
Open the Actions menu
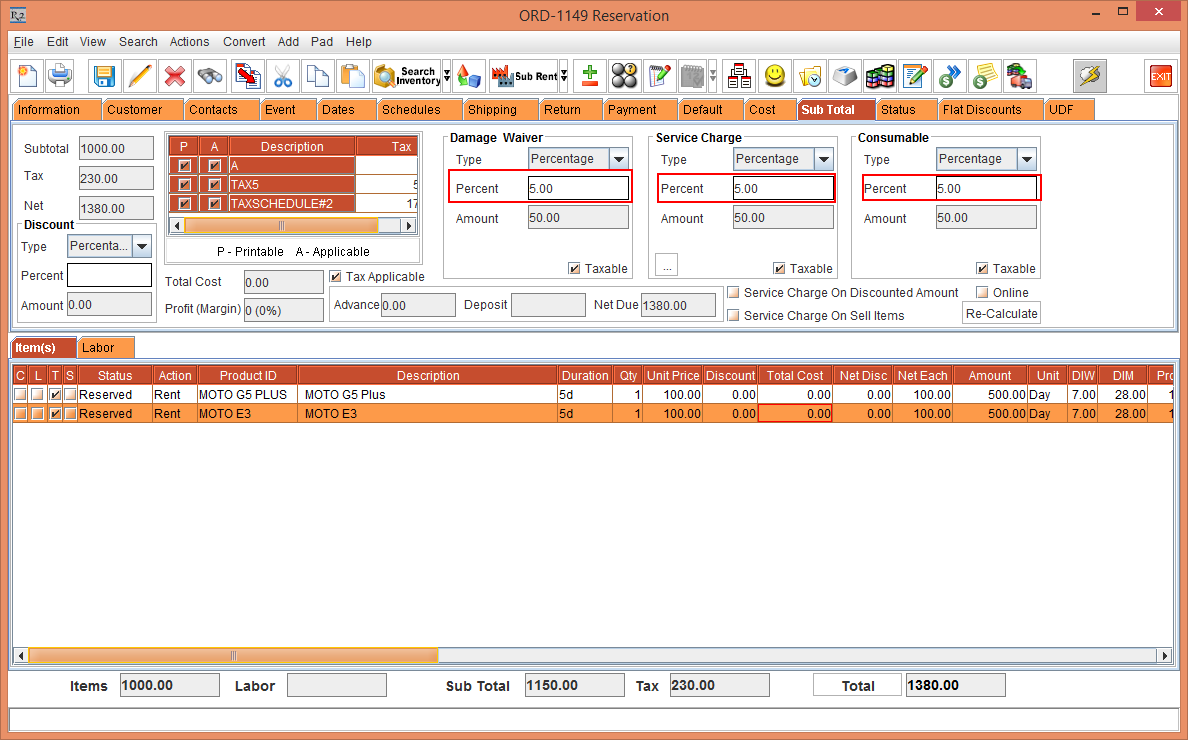189,42
